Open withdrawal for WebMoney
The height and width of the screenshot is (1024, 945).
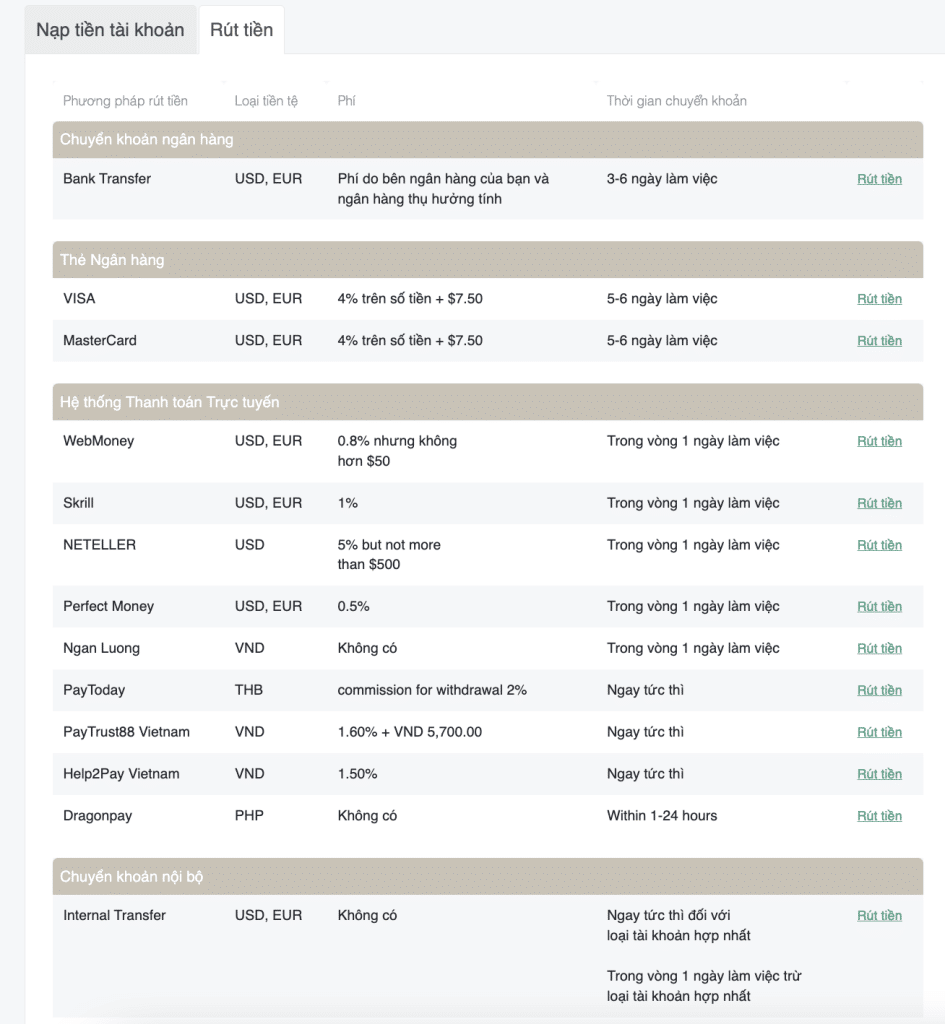tap(880, 440)
